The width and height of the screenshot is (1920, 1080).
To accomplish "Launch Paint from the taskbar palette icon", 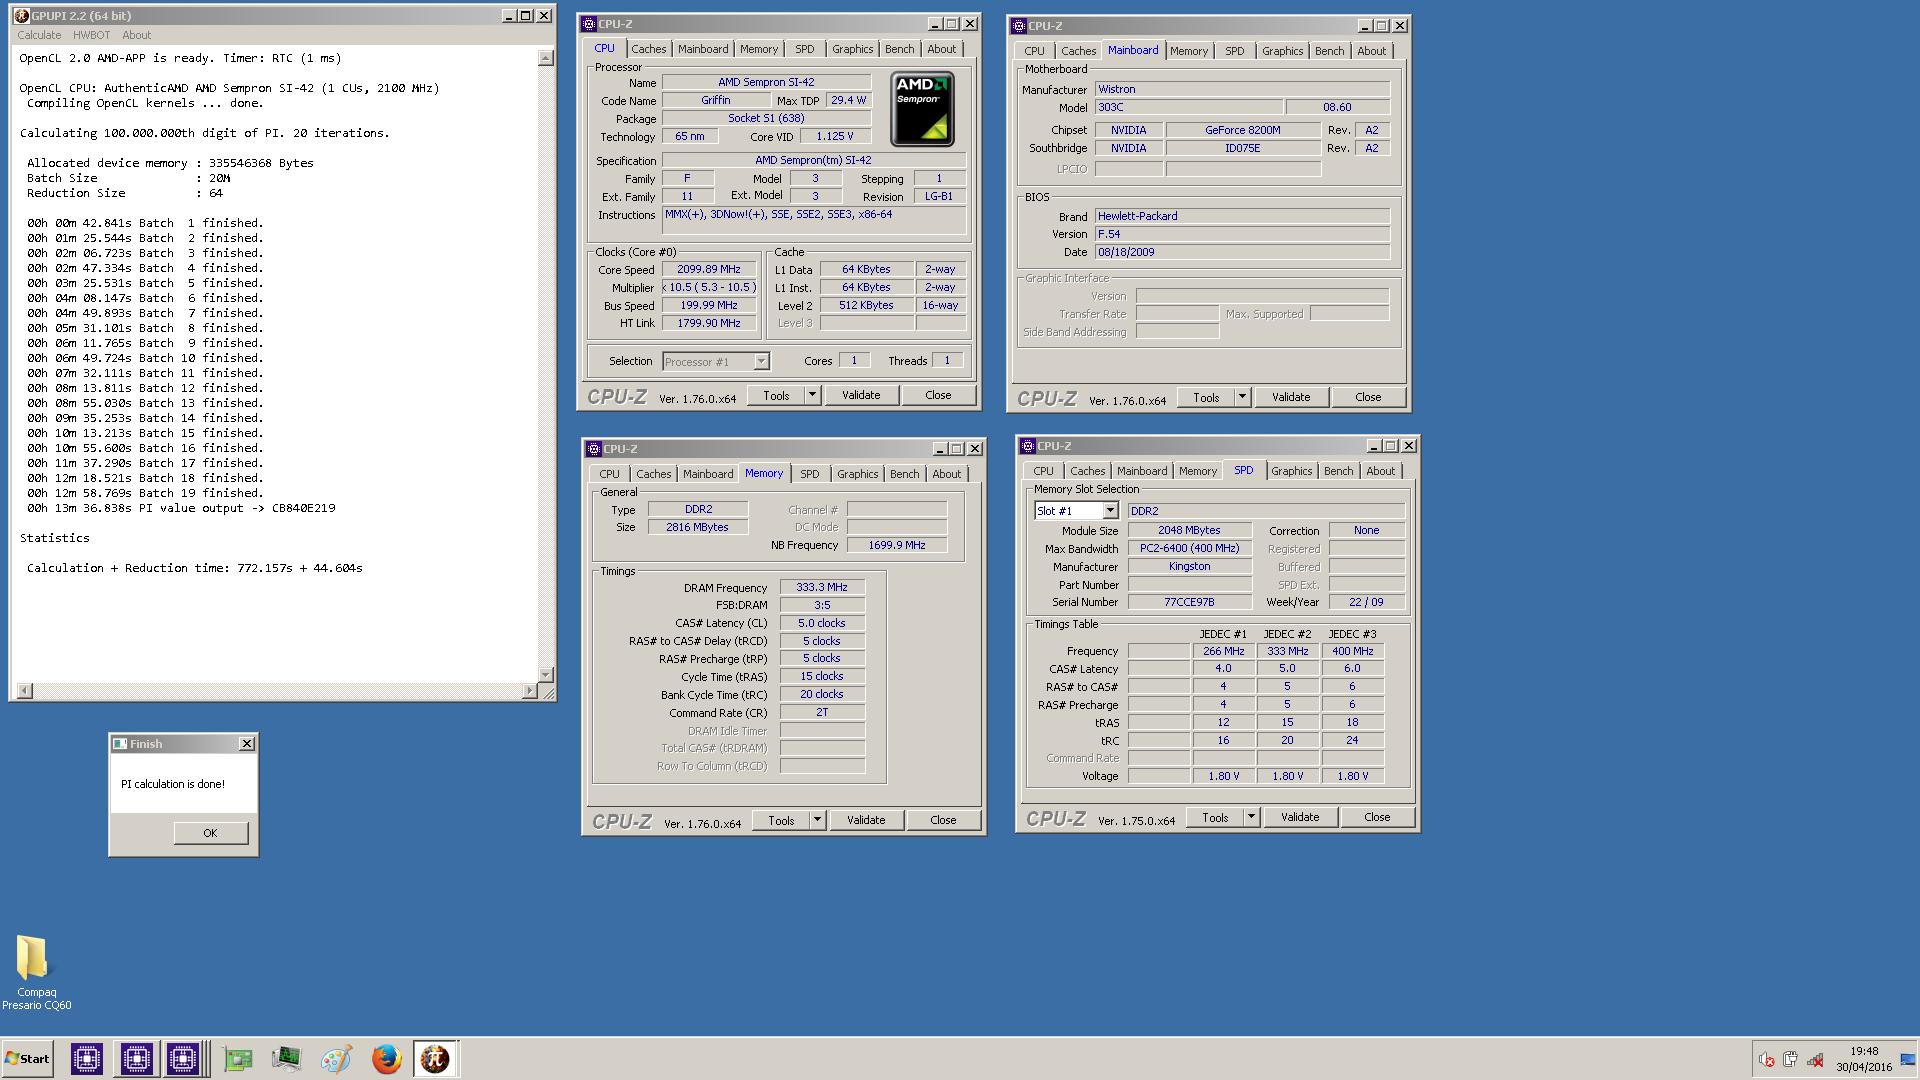I will pyautogui.click(x=336, y=1059).
